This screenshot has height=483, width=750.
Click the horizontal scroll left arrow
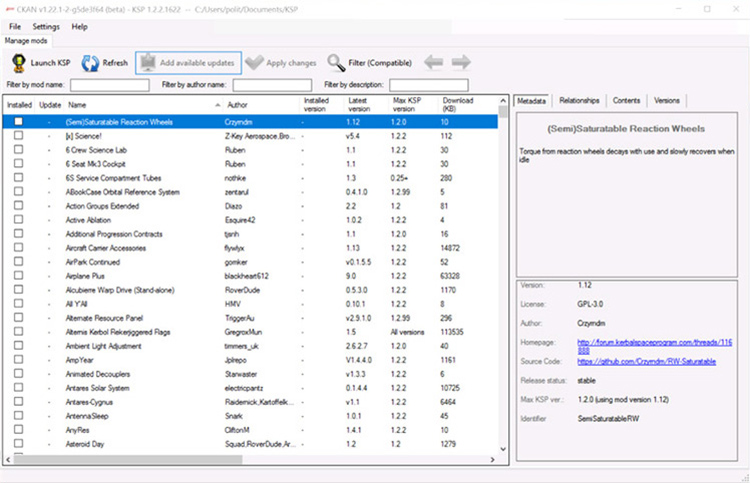pos(8,460)
